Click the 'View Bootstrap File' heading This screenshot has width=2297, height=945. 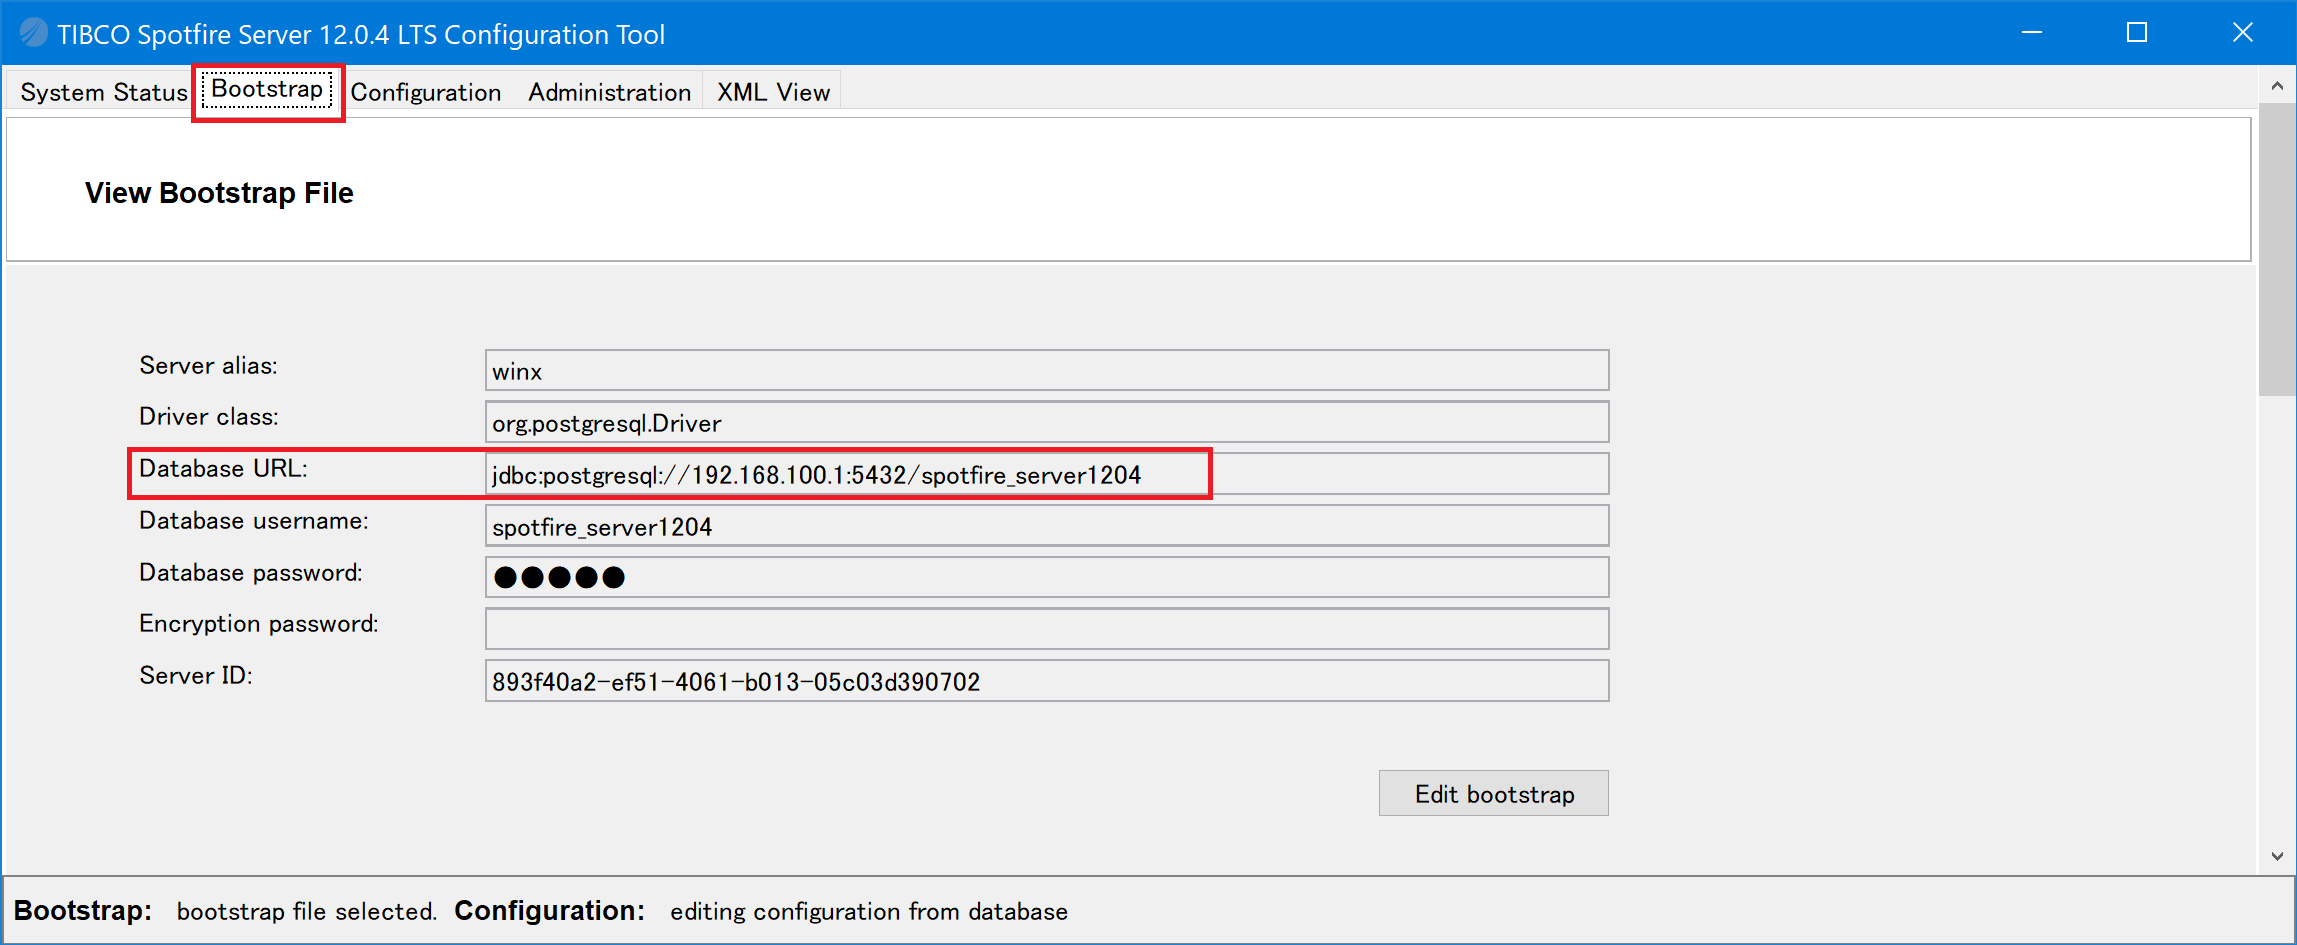[219, 193]
